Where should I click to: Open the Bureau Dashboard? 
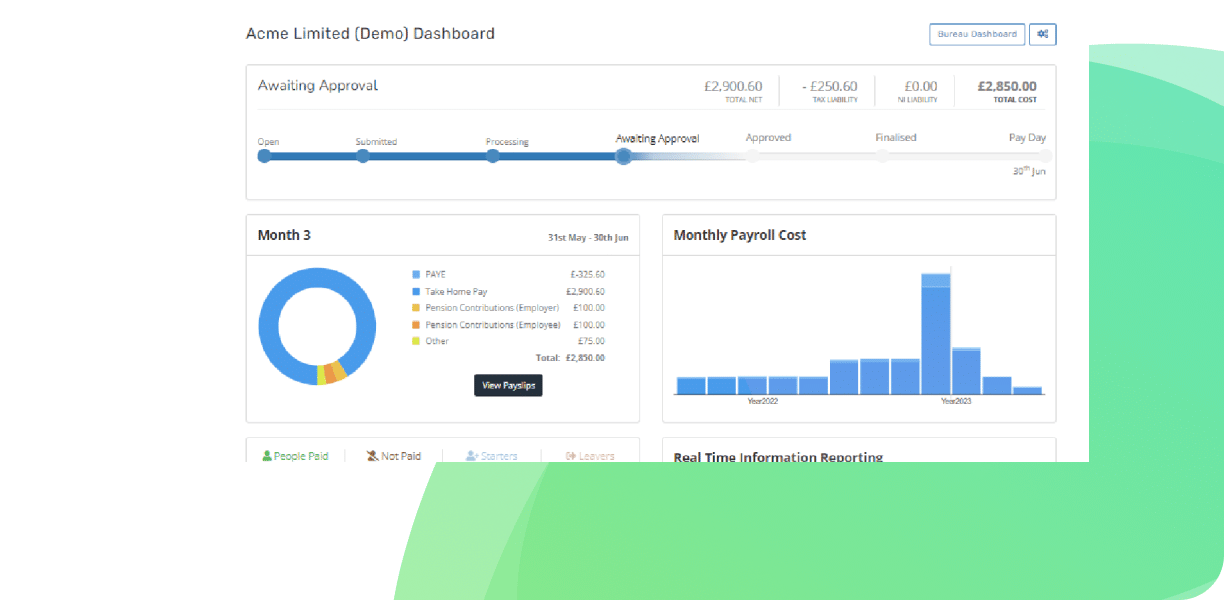[x=977, y=34]
